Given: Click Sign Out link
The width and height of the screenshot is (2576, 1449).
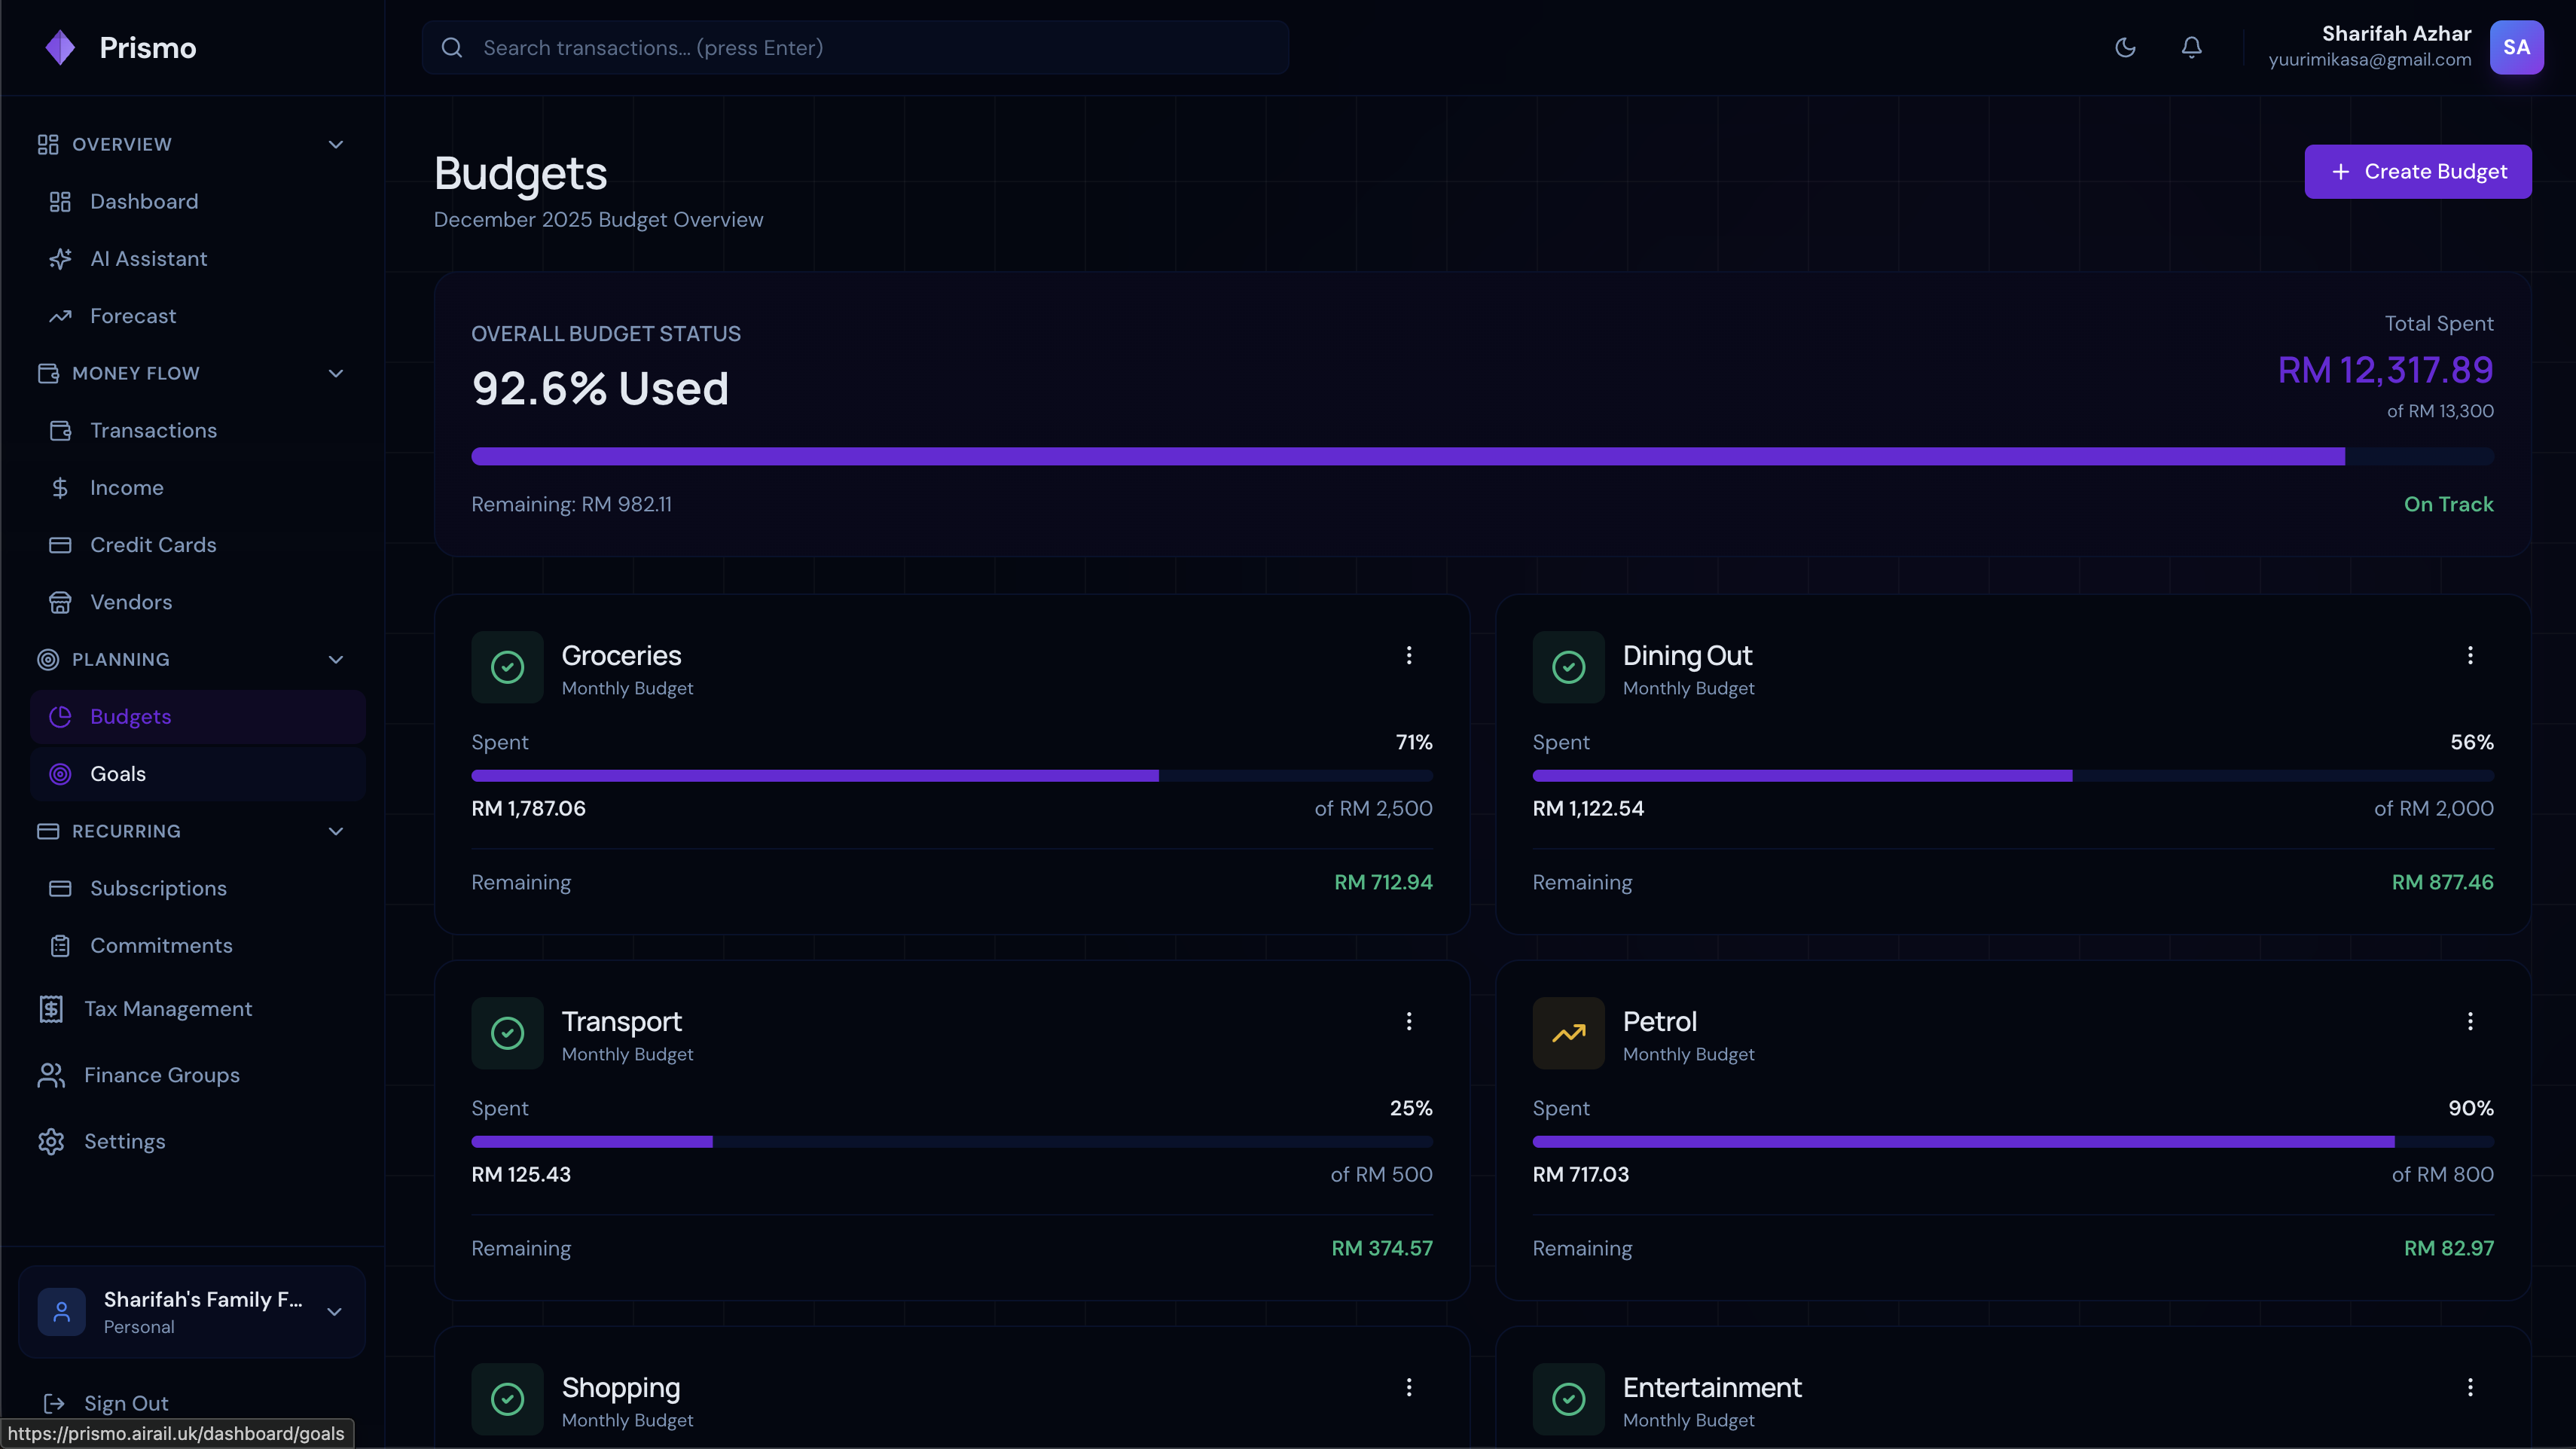Looking at the screenshot, I should point(126,1403).
